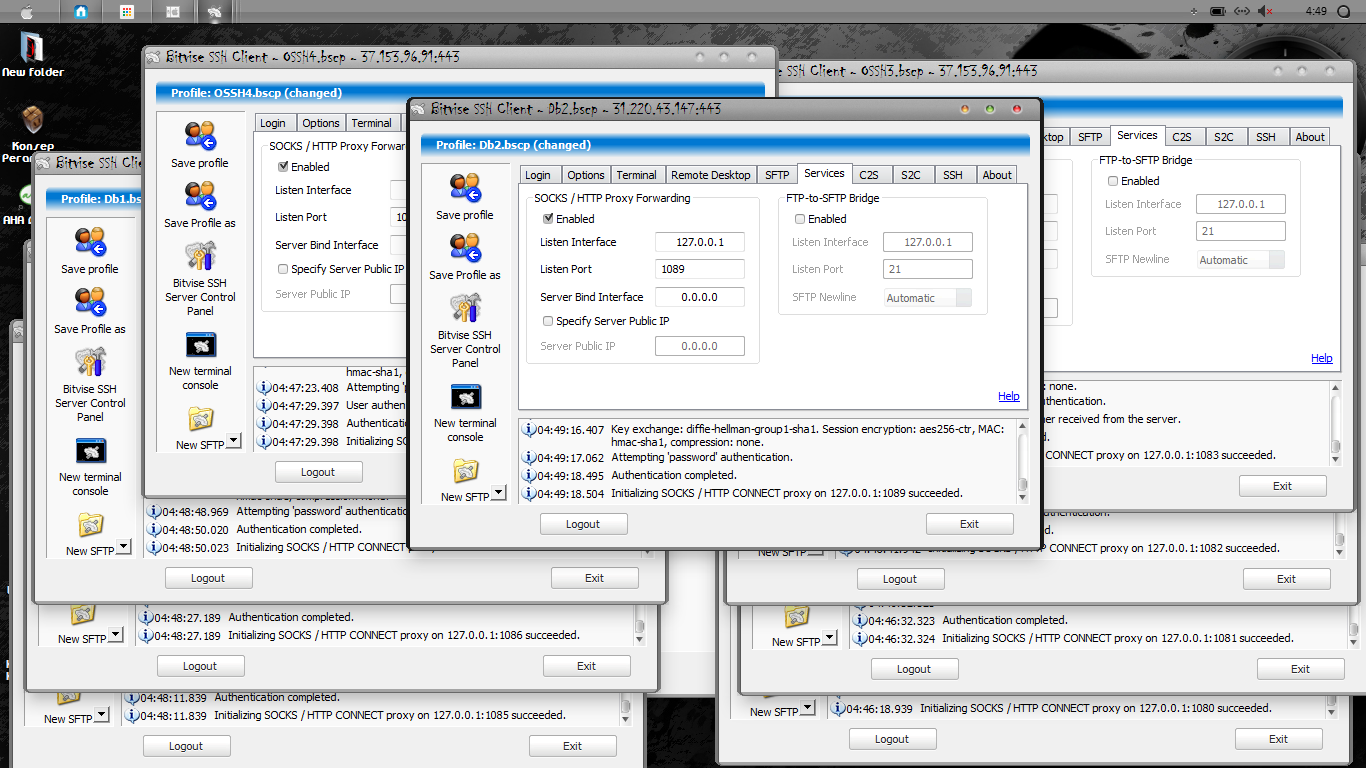The height and width of the screenshot is (768, 1366).
Task: Click the colorful grid icon in top bar
Action: (126, 11)
